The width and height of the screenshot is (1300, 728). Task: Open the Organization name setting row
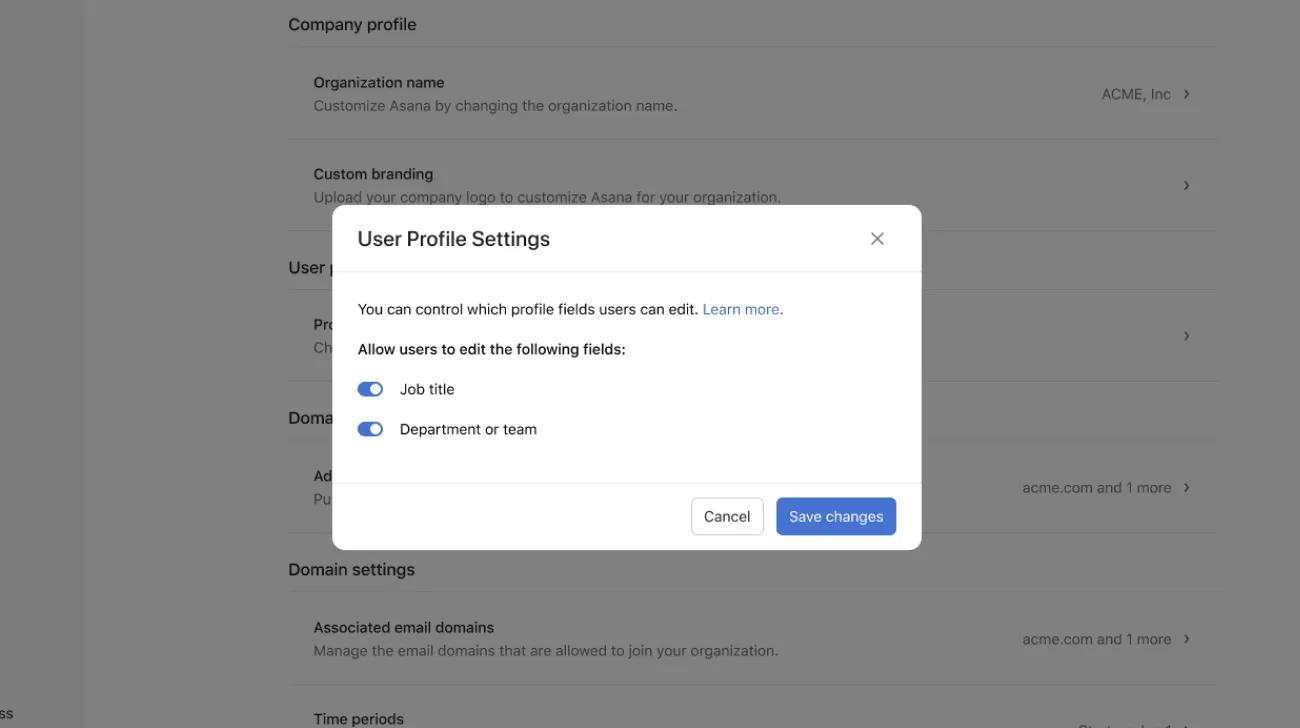700,93
